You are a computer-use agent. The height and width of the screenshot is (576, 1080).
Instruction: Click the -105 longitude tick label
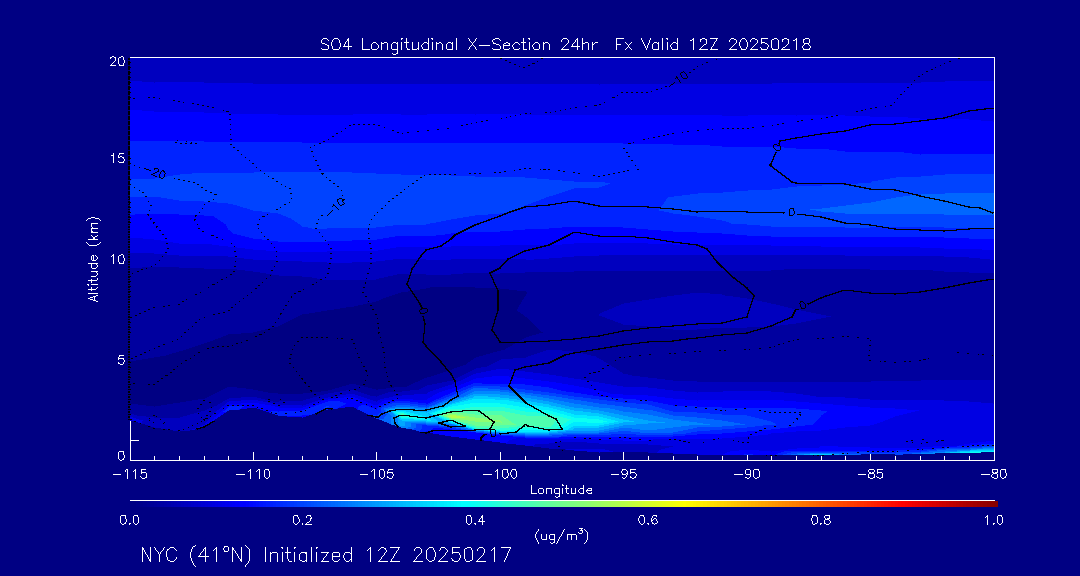pos(377,475)
